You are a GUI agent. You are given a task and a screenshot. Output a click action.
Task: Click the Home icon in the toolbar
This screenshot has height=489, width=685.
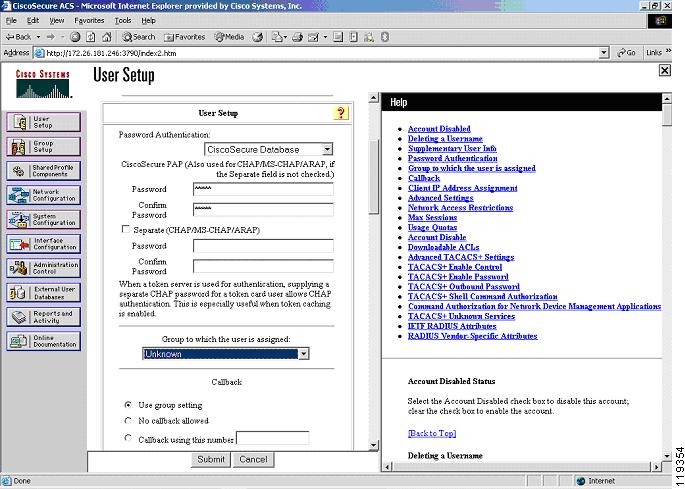point(107,37)
